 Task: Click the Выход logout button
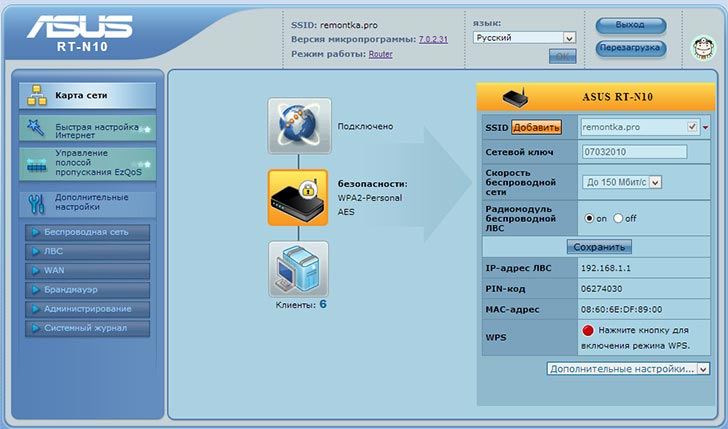tap(630, 26)
